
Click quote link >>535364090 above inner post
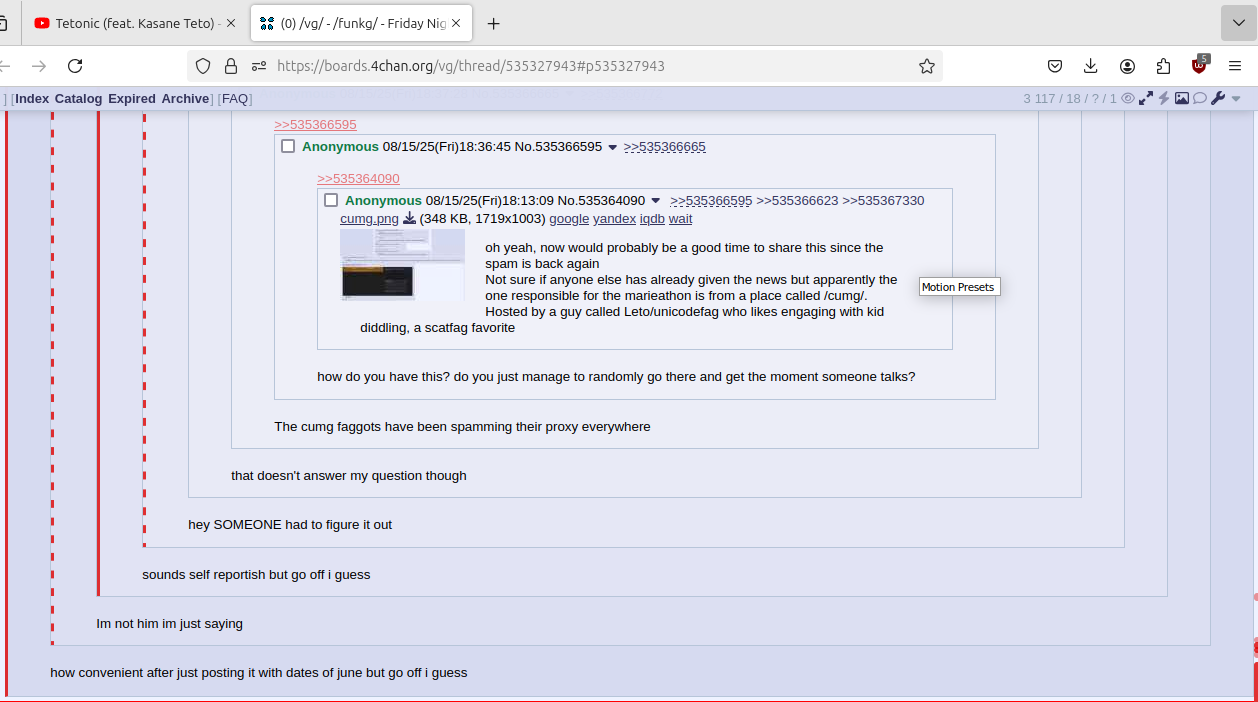[358, 178]
